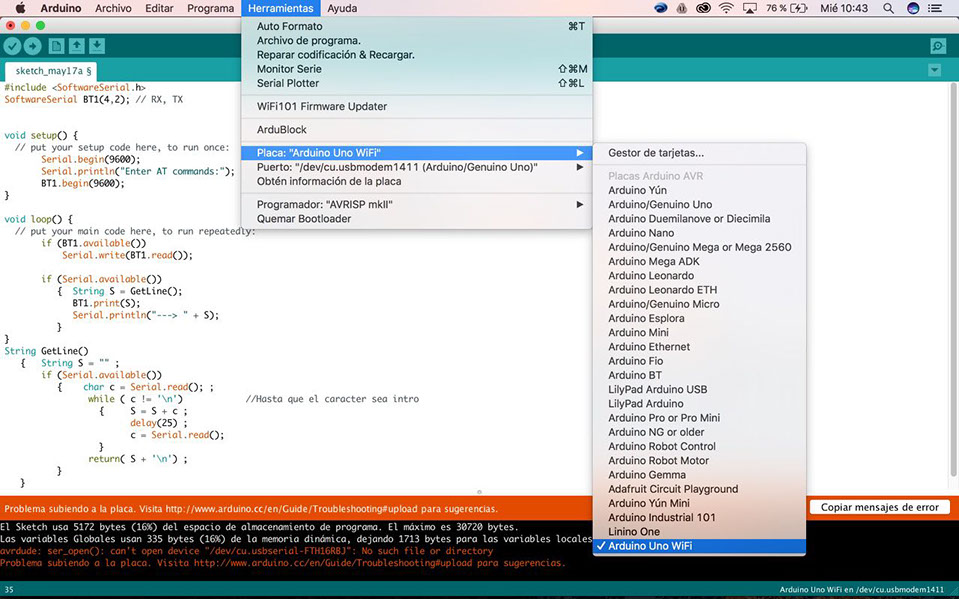Image resolution: width=959 pixels, height=599 pixels.
Task: Open the Archivo menu
Action: tap(113, 8)
